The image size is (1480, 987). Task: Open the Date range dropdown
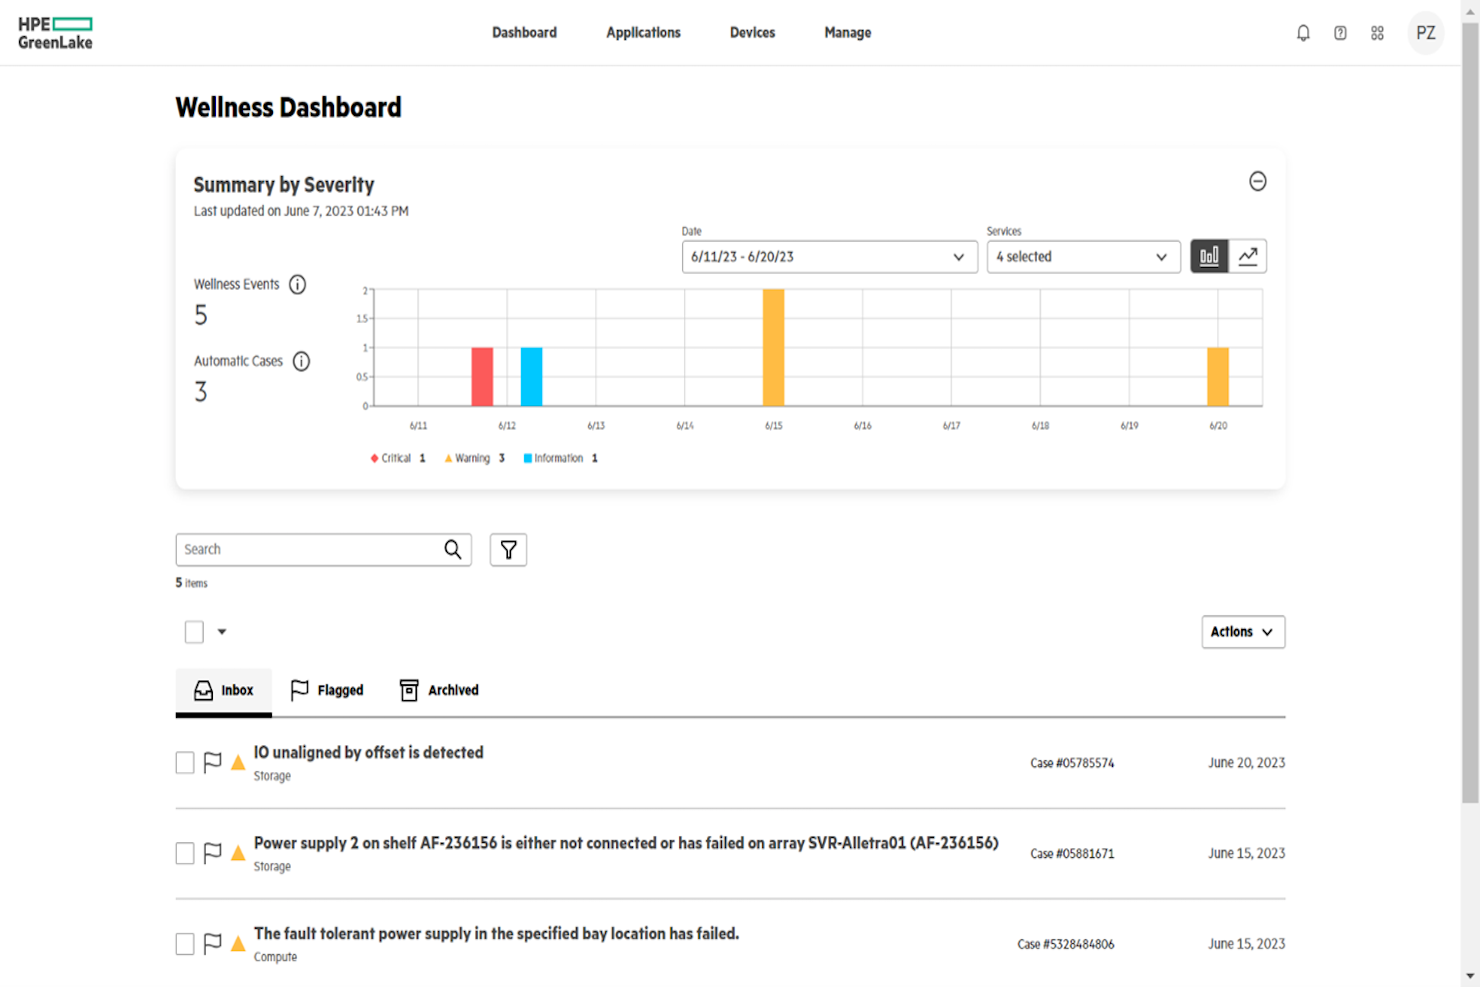pos(828,257)
